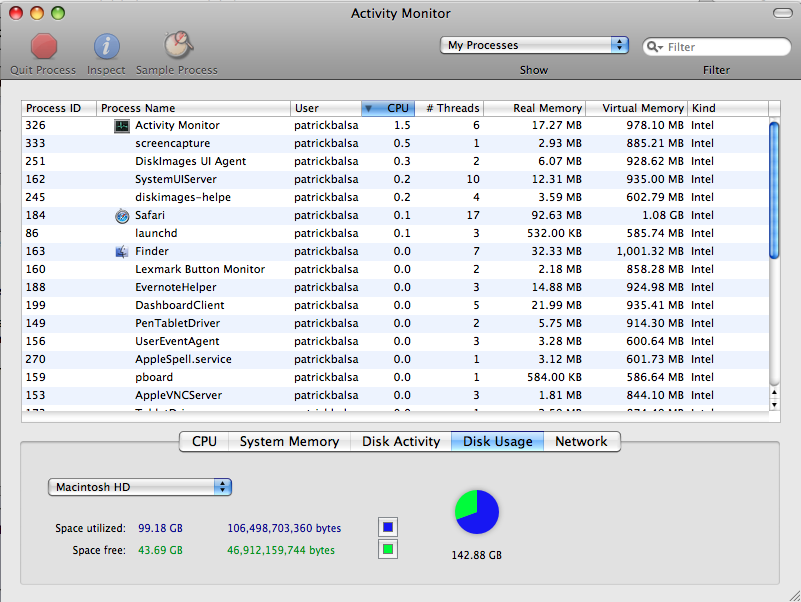Viewport: 801px width, 602px height.
Task: Click the 142.88 GB total capacity label
Action: (477, 555)
